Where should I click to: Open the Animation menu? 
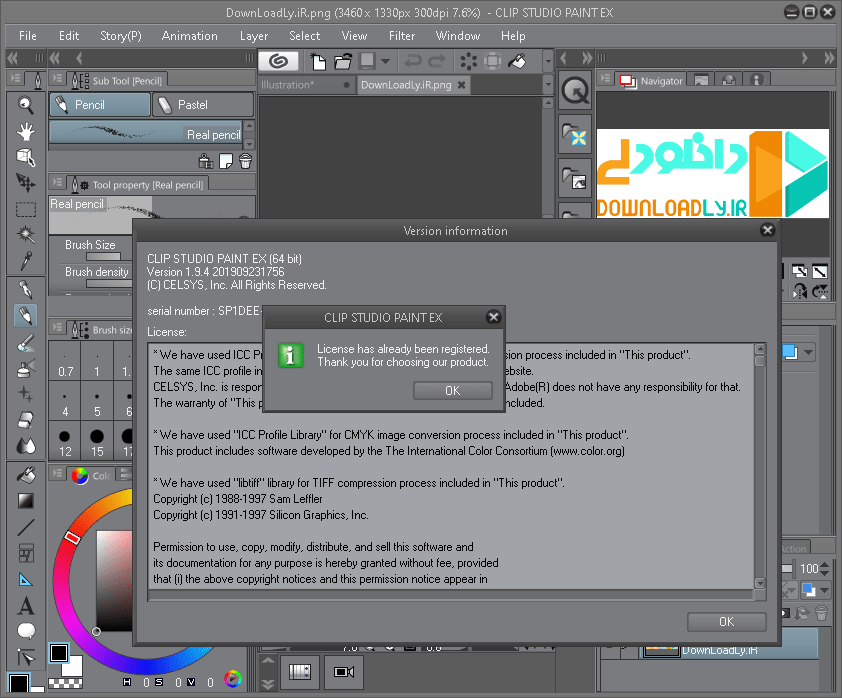(189, 36)
